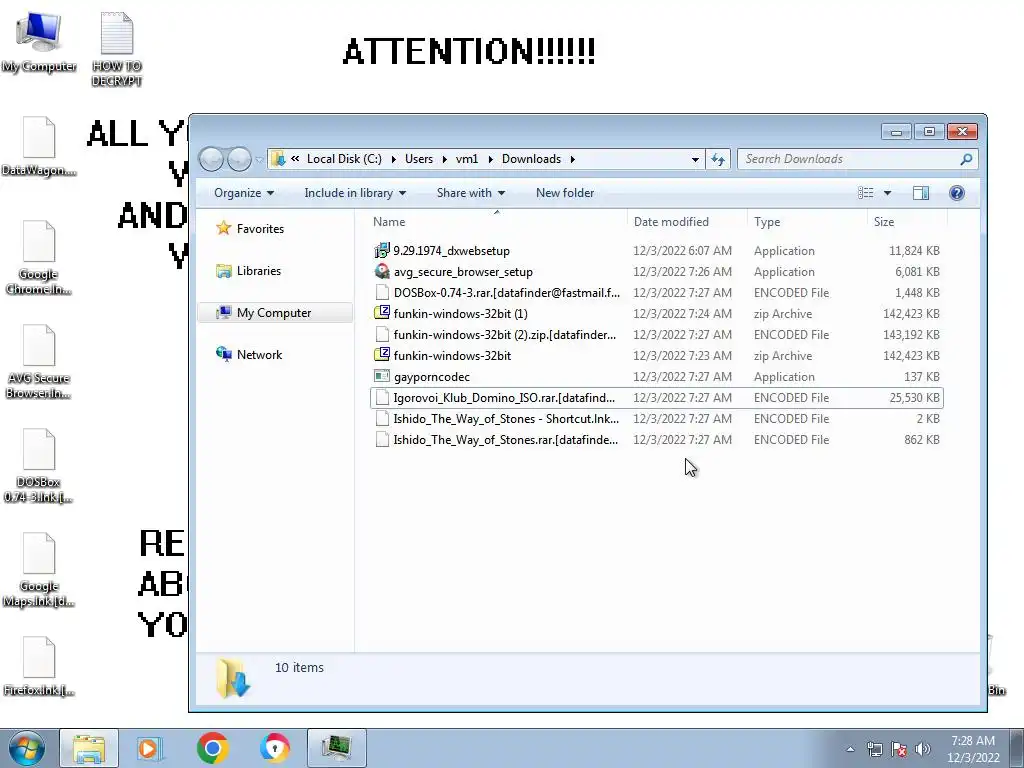This screenshot has height=768, width=1024.
Task: Click the network tray icon
Action: pyautogui.click(x=874, y=749)
